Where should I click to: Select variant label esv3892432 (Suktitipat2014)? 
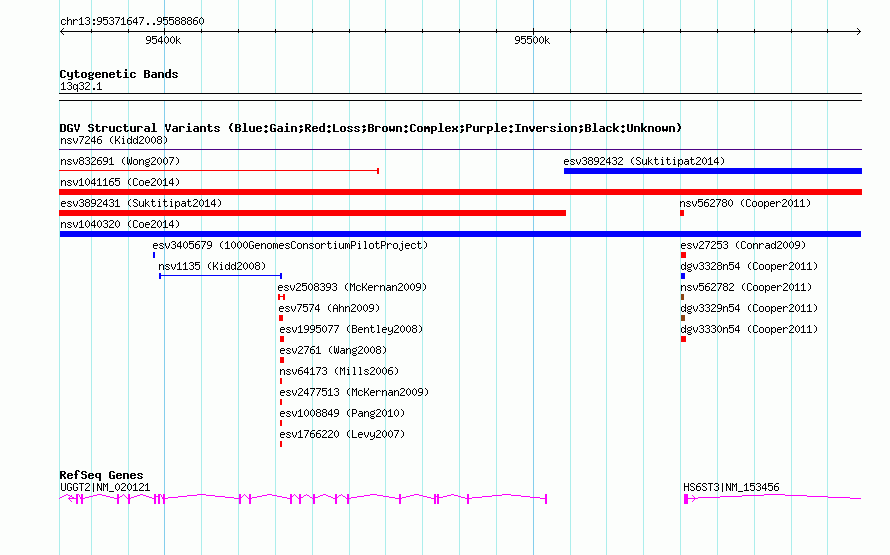click(x=644, y=161)
